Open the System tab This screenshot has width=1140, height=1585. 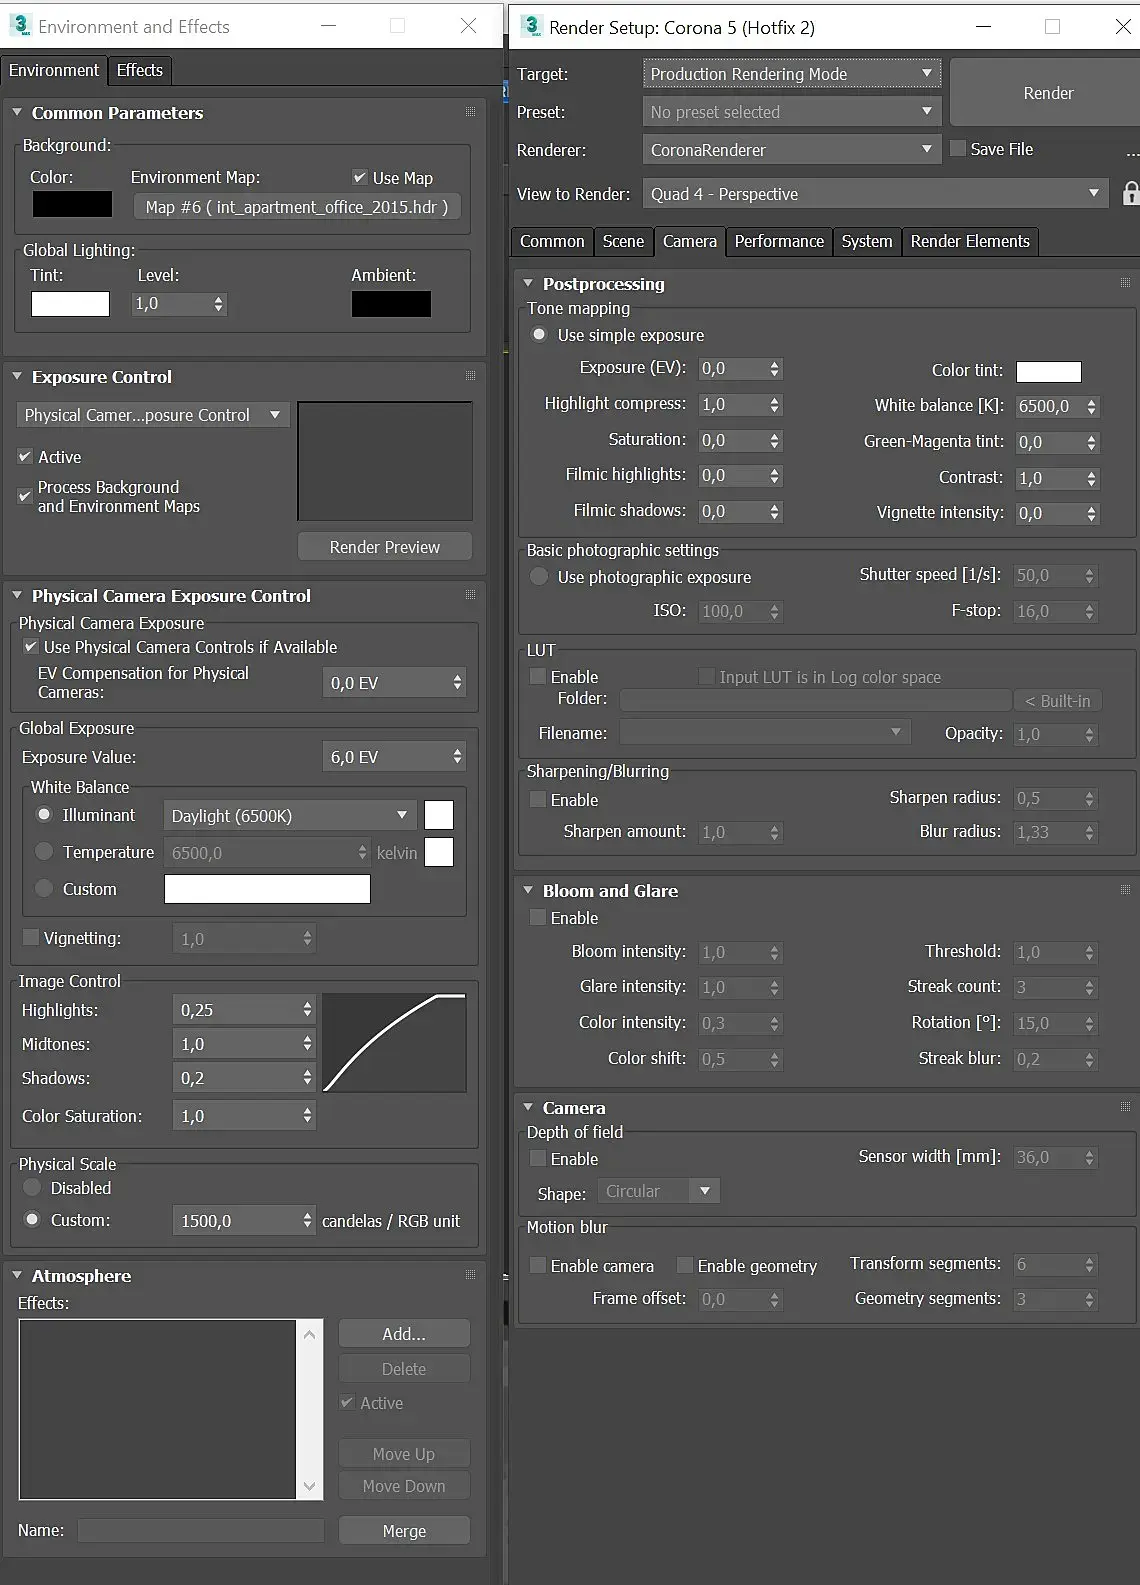(867, 241)
